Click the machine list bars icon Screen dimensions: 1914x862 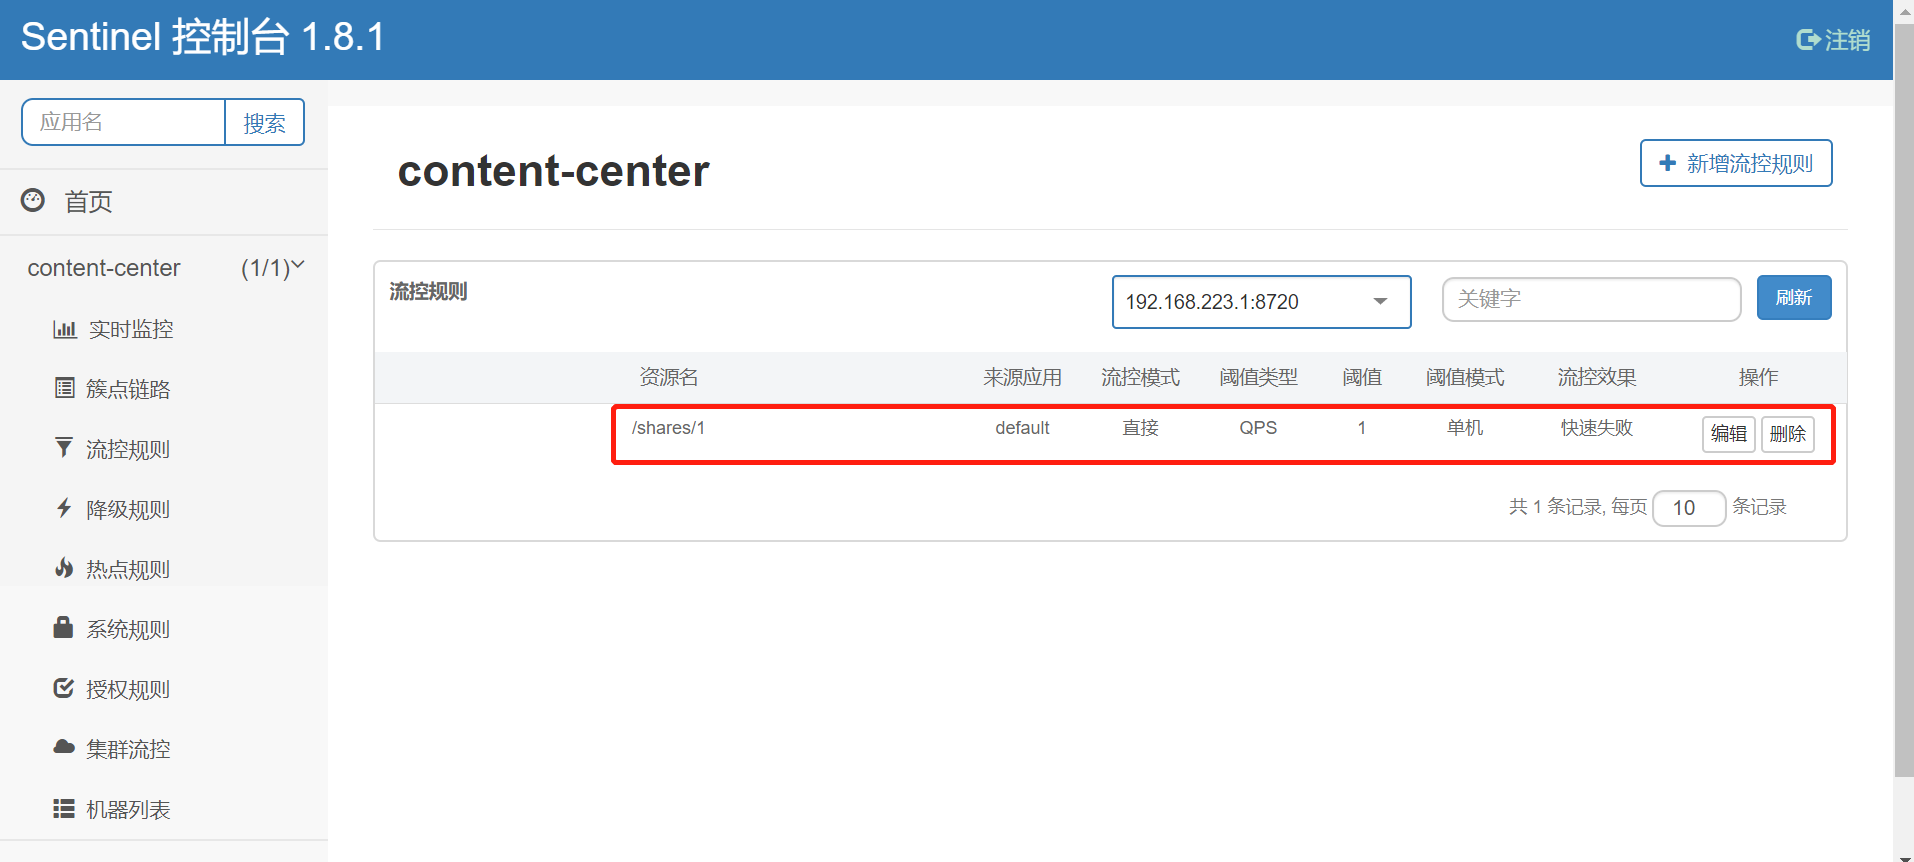tap(64, 808)
